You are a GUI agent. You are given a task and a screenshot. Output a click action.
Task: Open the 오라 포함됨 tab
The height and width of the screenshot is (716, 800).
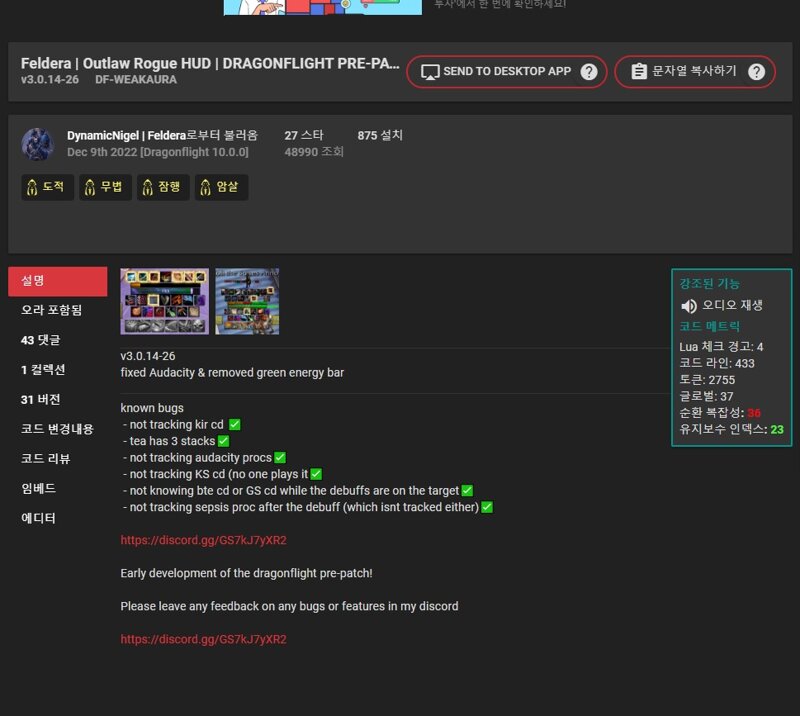tap(58, 310)
